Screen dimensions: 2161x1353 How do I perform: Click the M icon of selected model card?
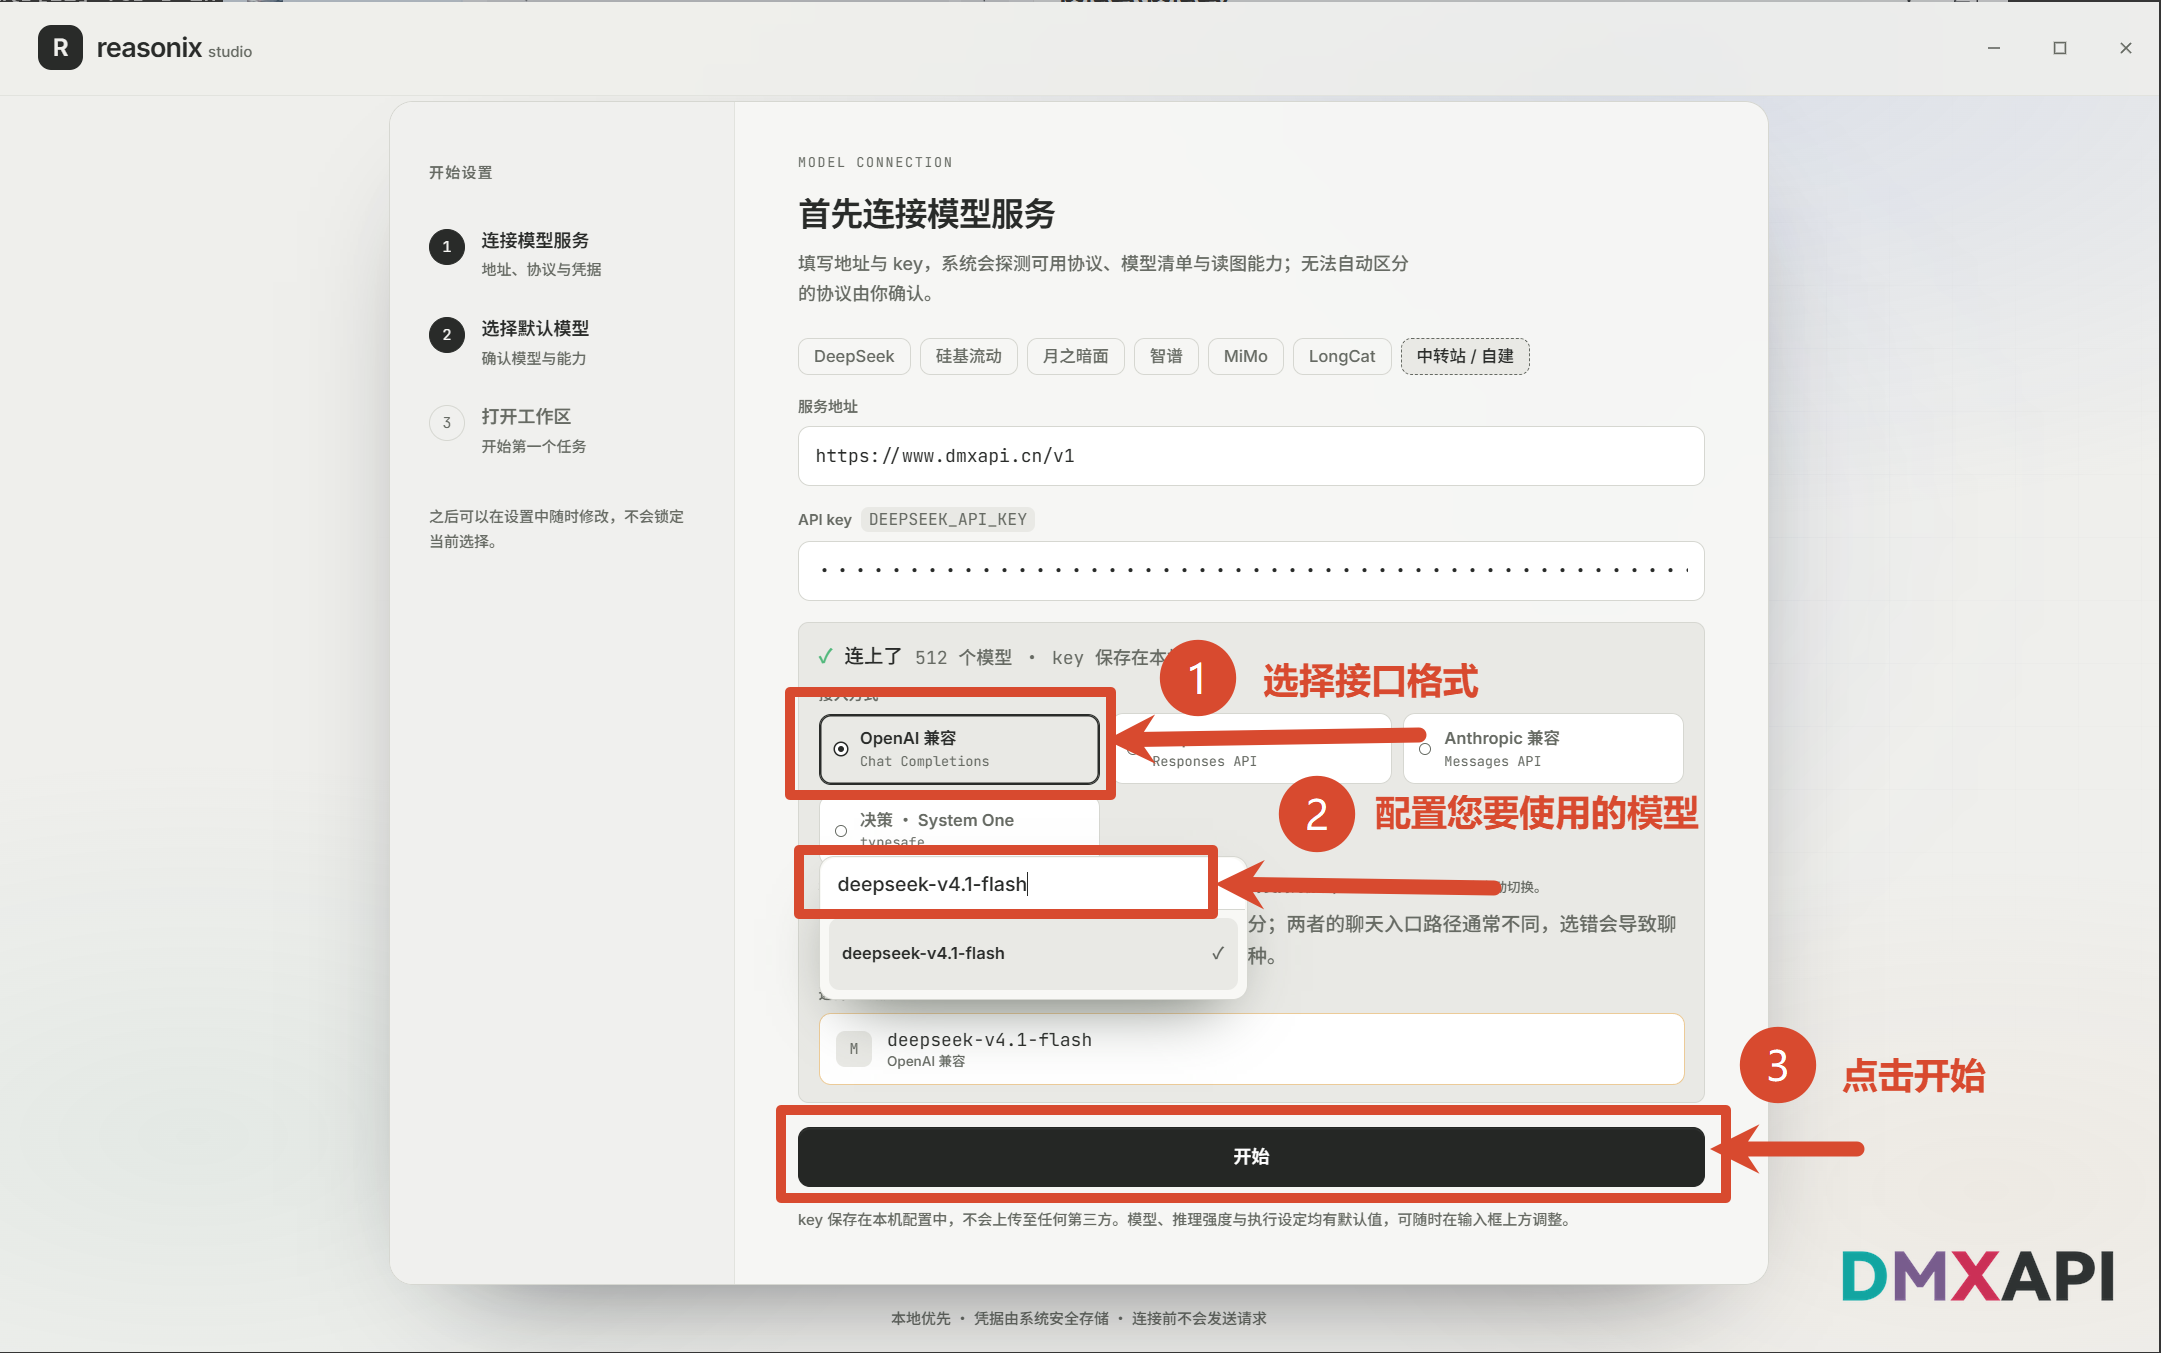pyautogui.click(x=853, y=1049)
